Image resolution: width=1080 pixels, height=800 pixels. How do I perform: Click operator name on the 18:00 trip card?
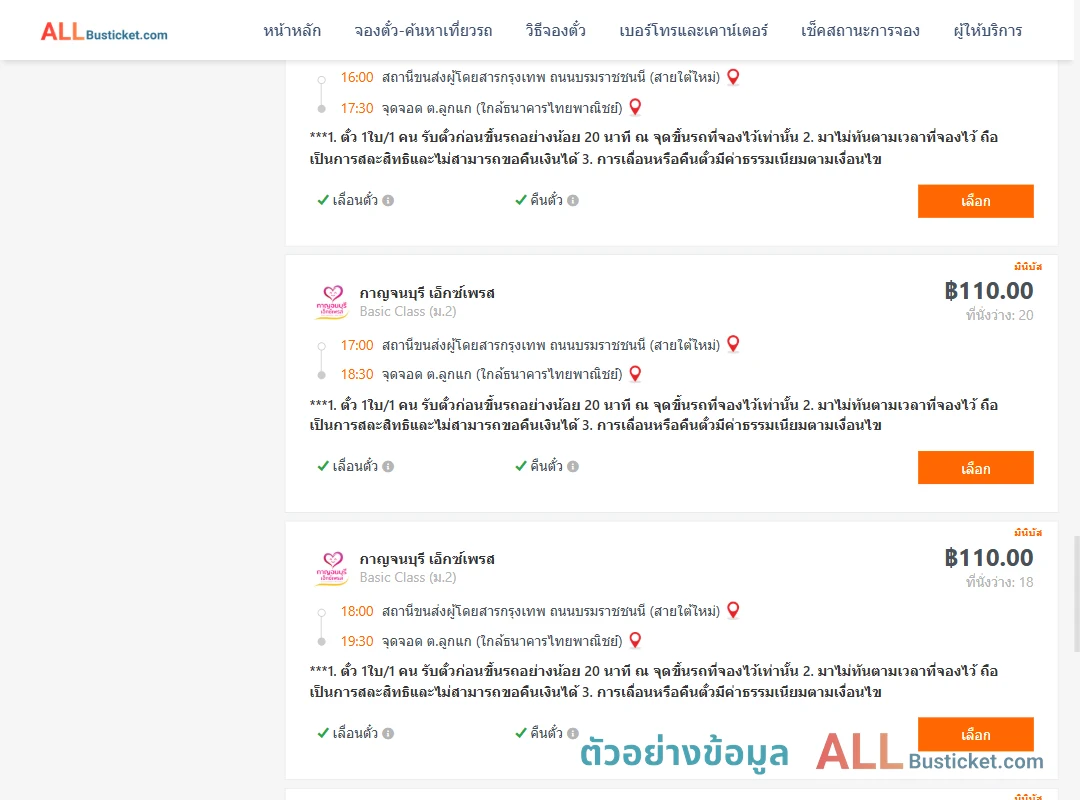pos(427,559)
